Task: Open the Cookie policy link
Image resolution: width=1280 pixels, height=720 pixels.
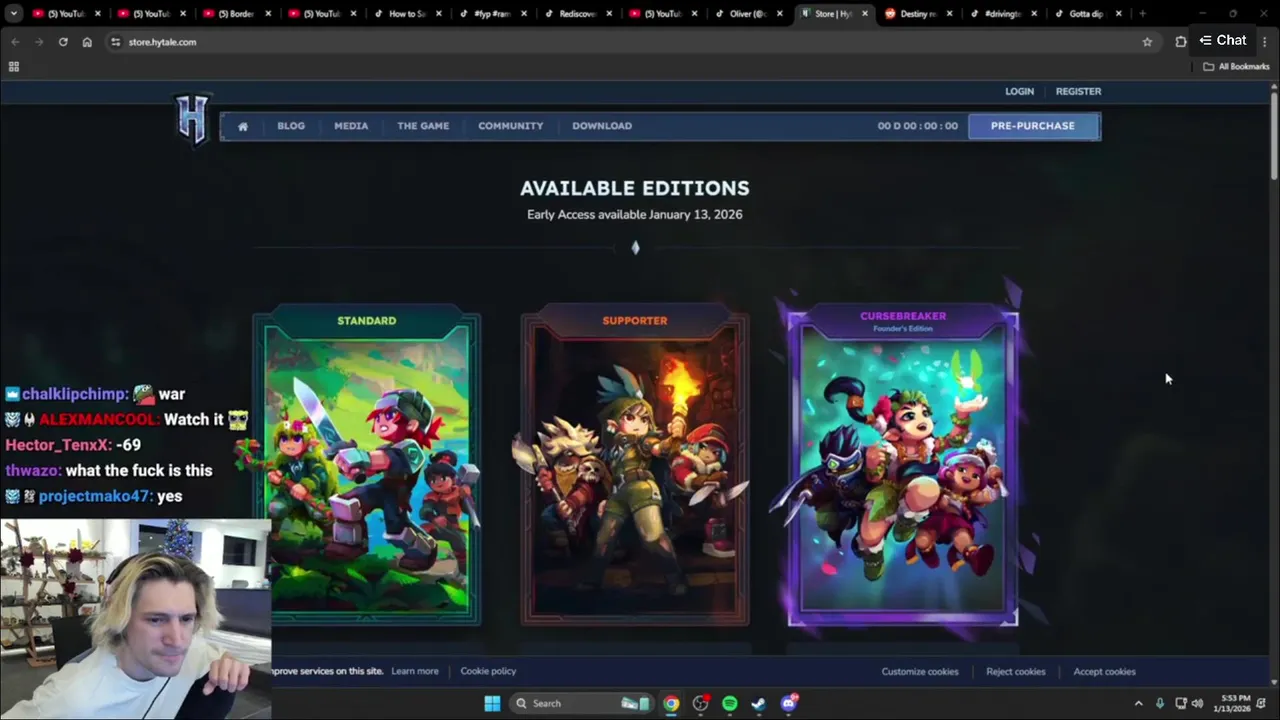Action: point(488,671)
